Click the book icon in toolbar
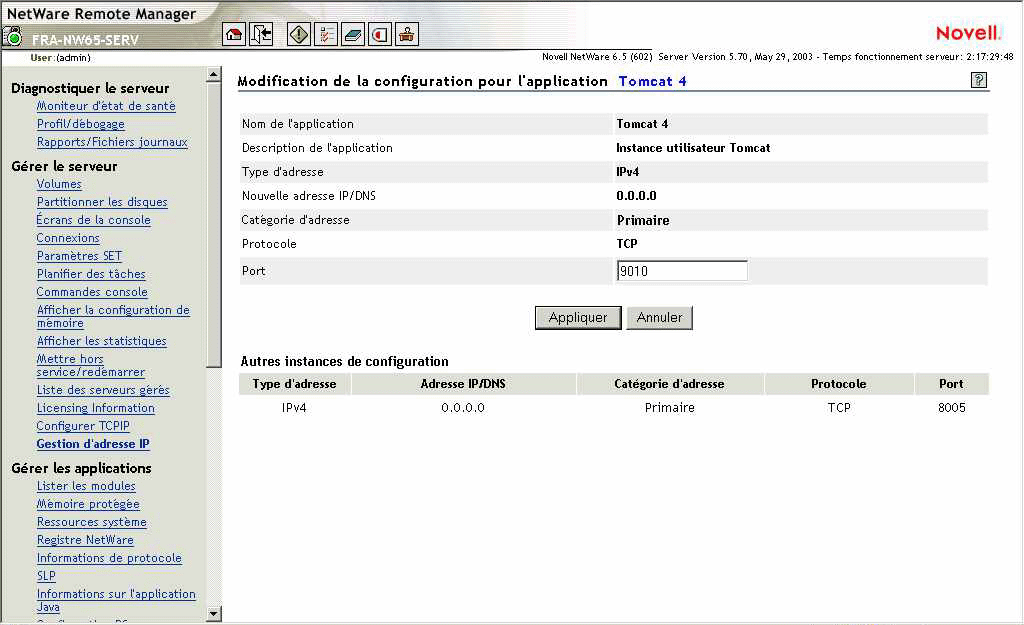The width and height of the screenshot is (1024, 625). pyautogui.click(x=353, y=34)
